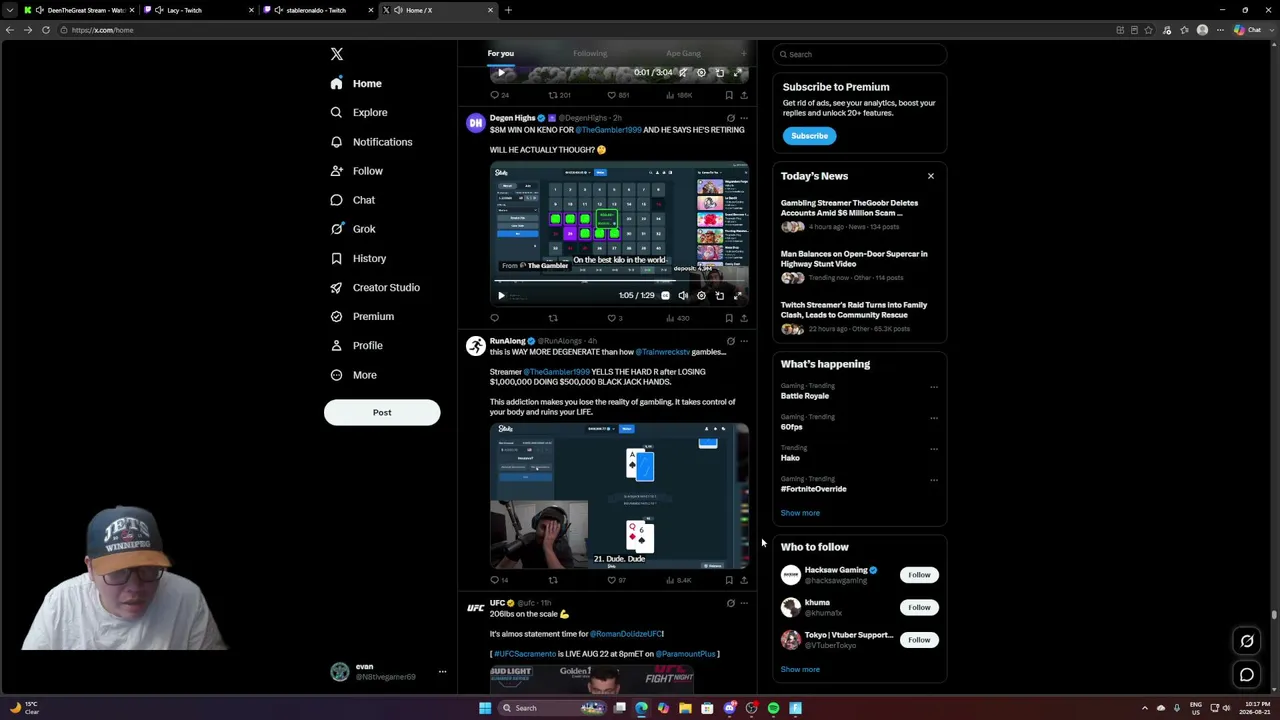
Task: Open Battle Royale trending topic
Action: point(805,396)
